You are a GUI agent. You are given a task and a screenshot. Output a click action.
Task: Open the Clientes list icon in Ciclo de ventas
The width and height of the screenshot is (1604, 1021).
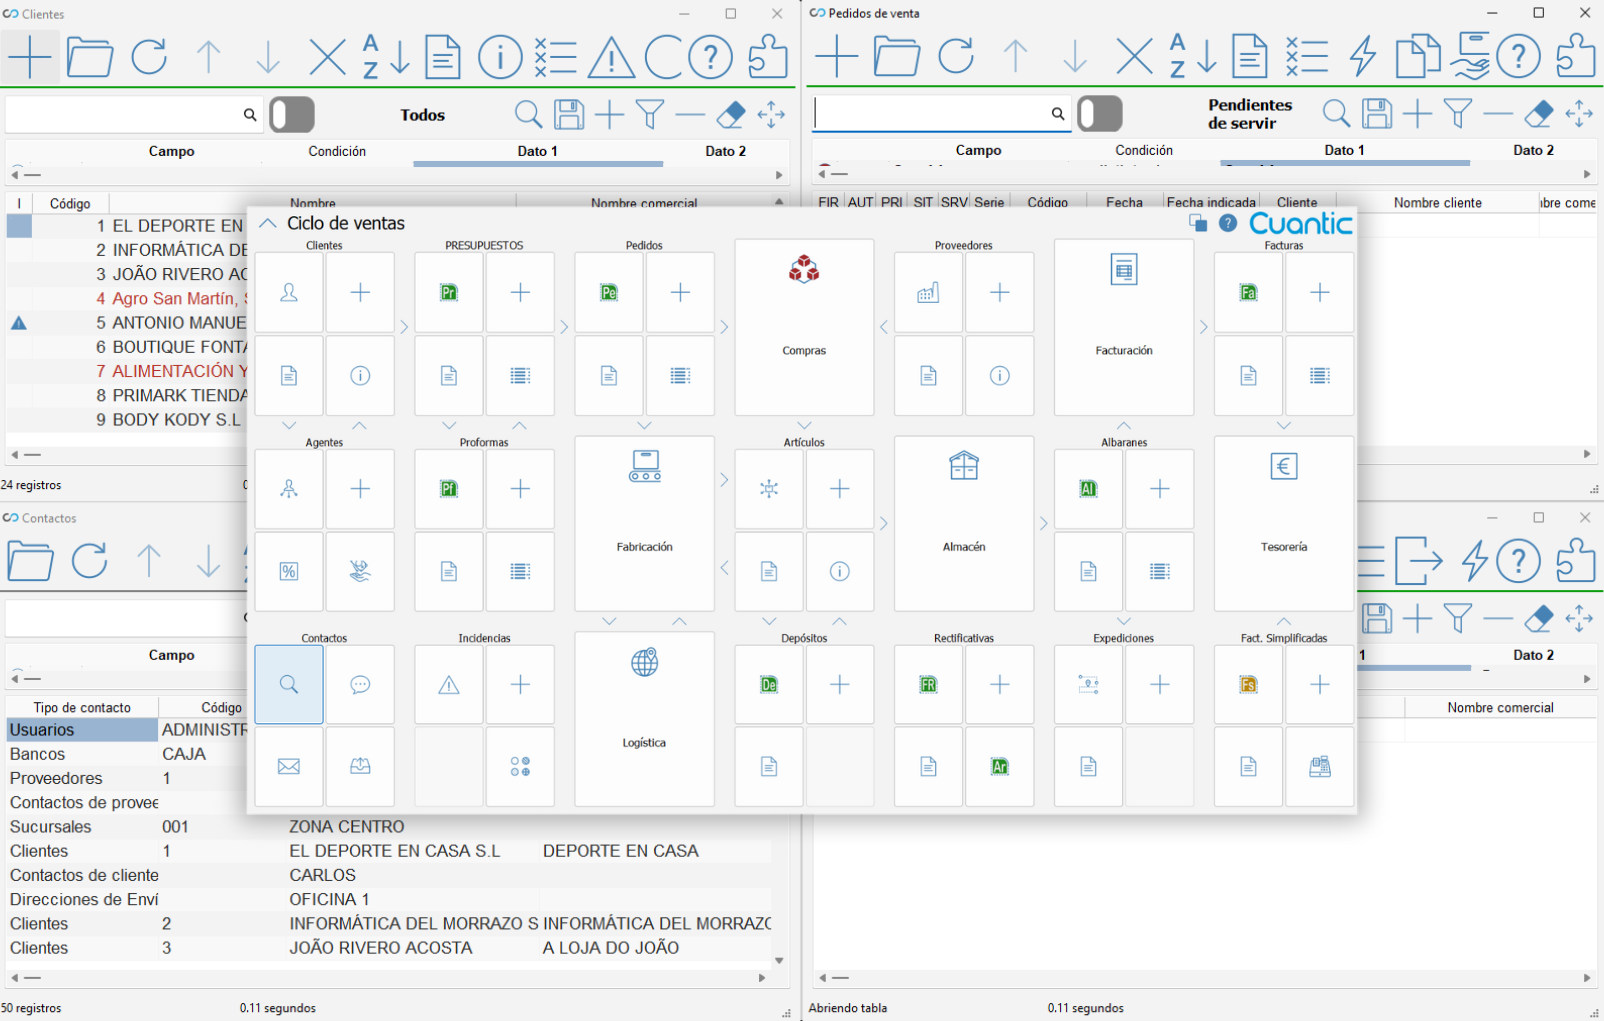289,292
